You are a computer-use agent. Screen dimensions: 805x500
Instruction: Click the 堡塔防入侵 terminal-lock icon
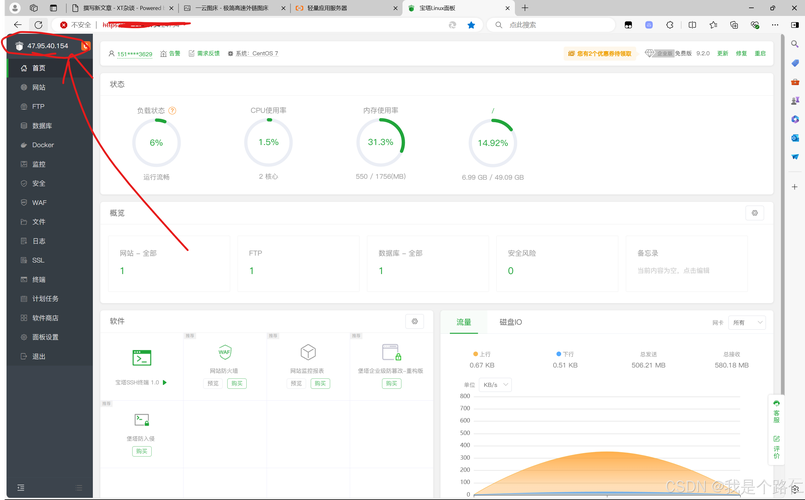tap(142, 420)
